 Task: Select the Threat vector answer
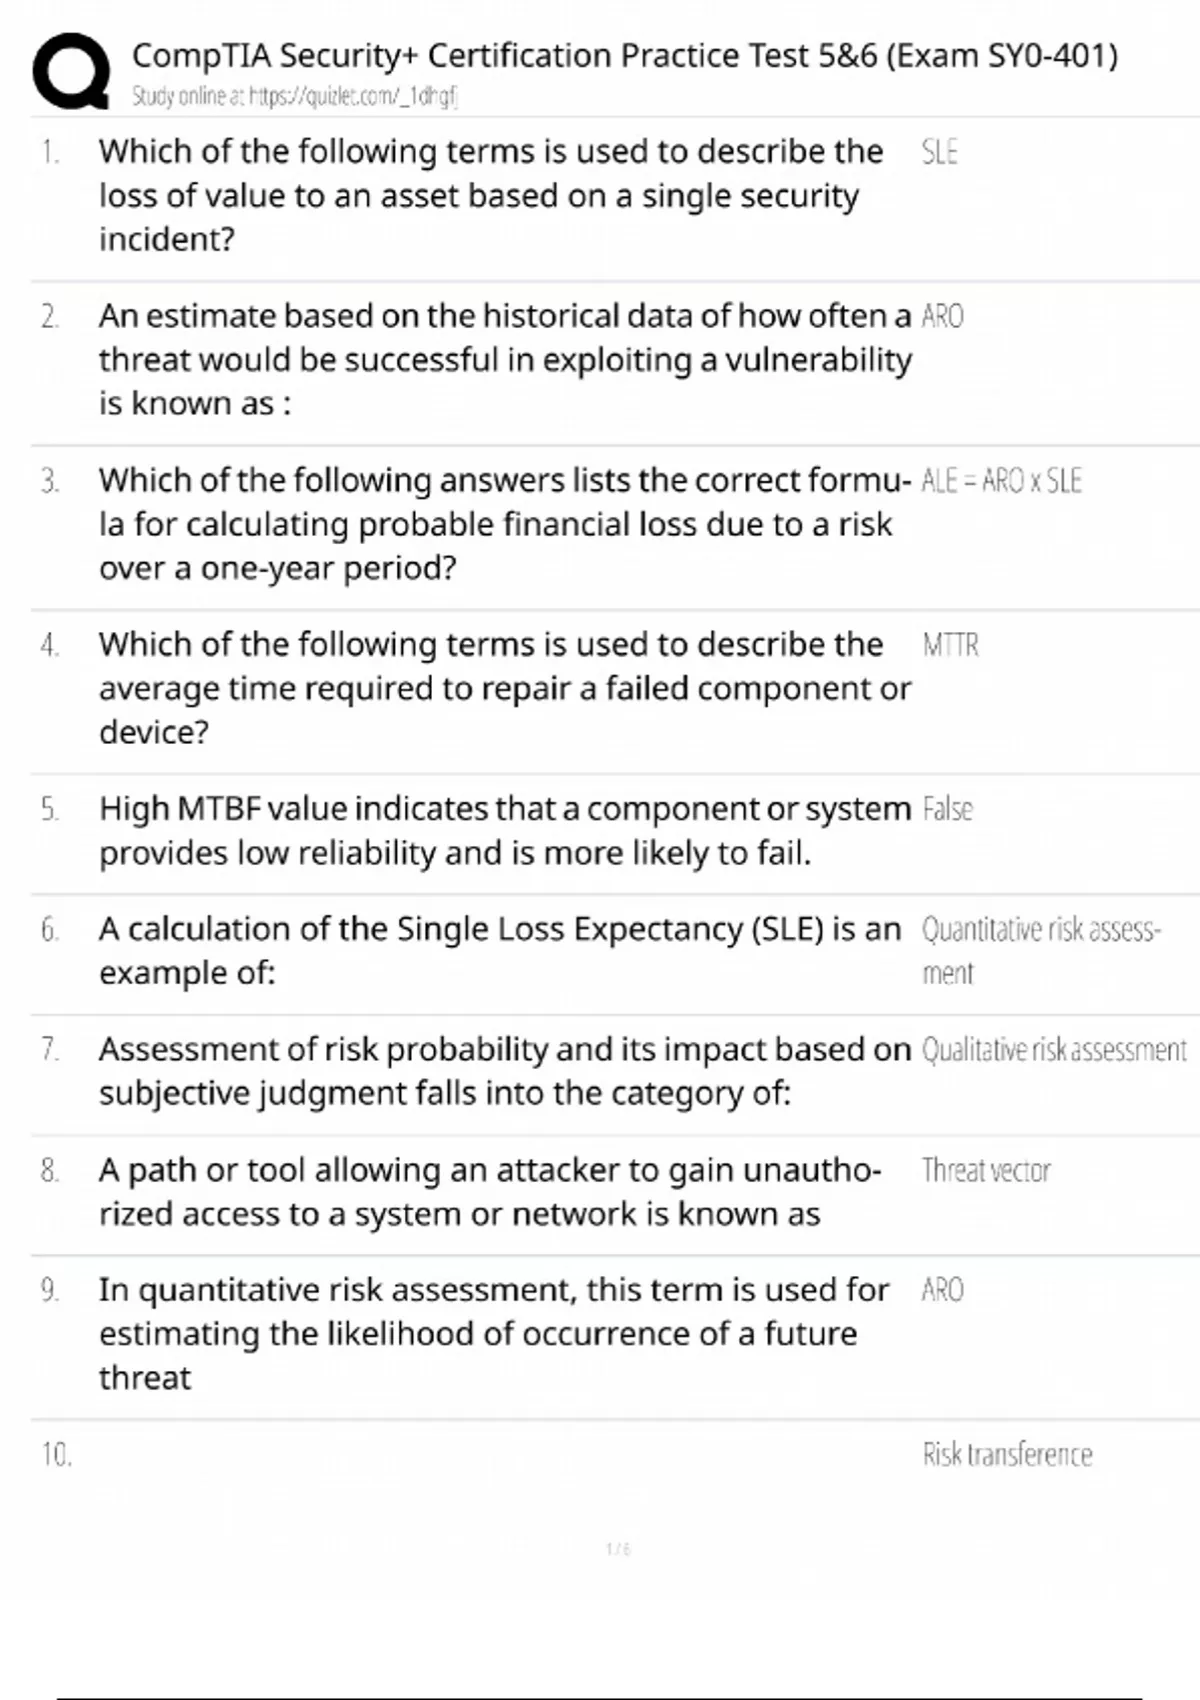click(x=986, y=1170)
